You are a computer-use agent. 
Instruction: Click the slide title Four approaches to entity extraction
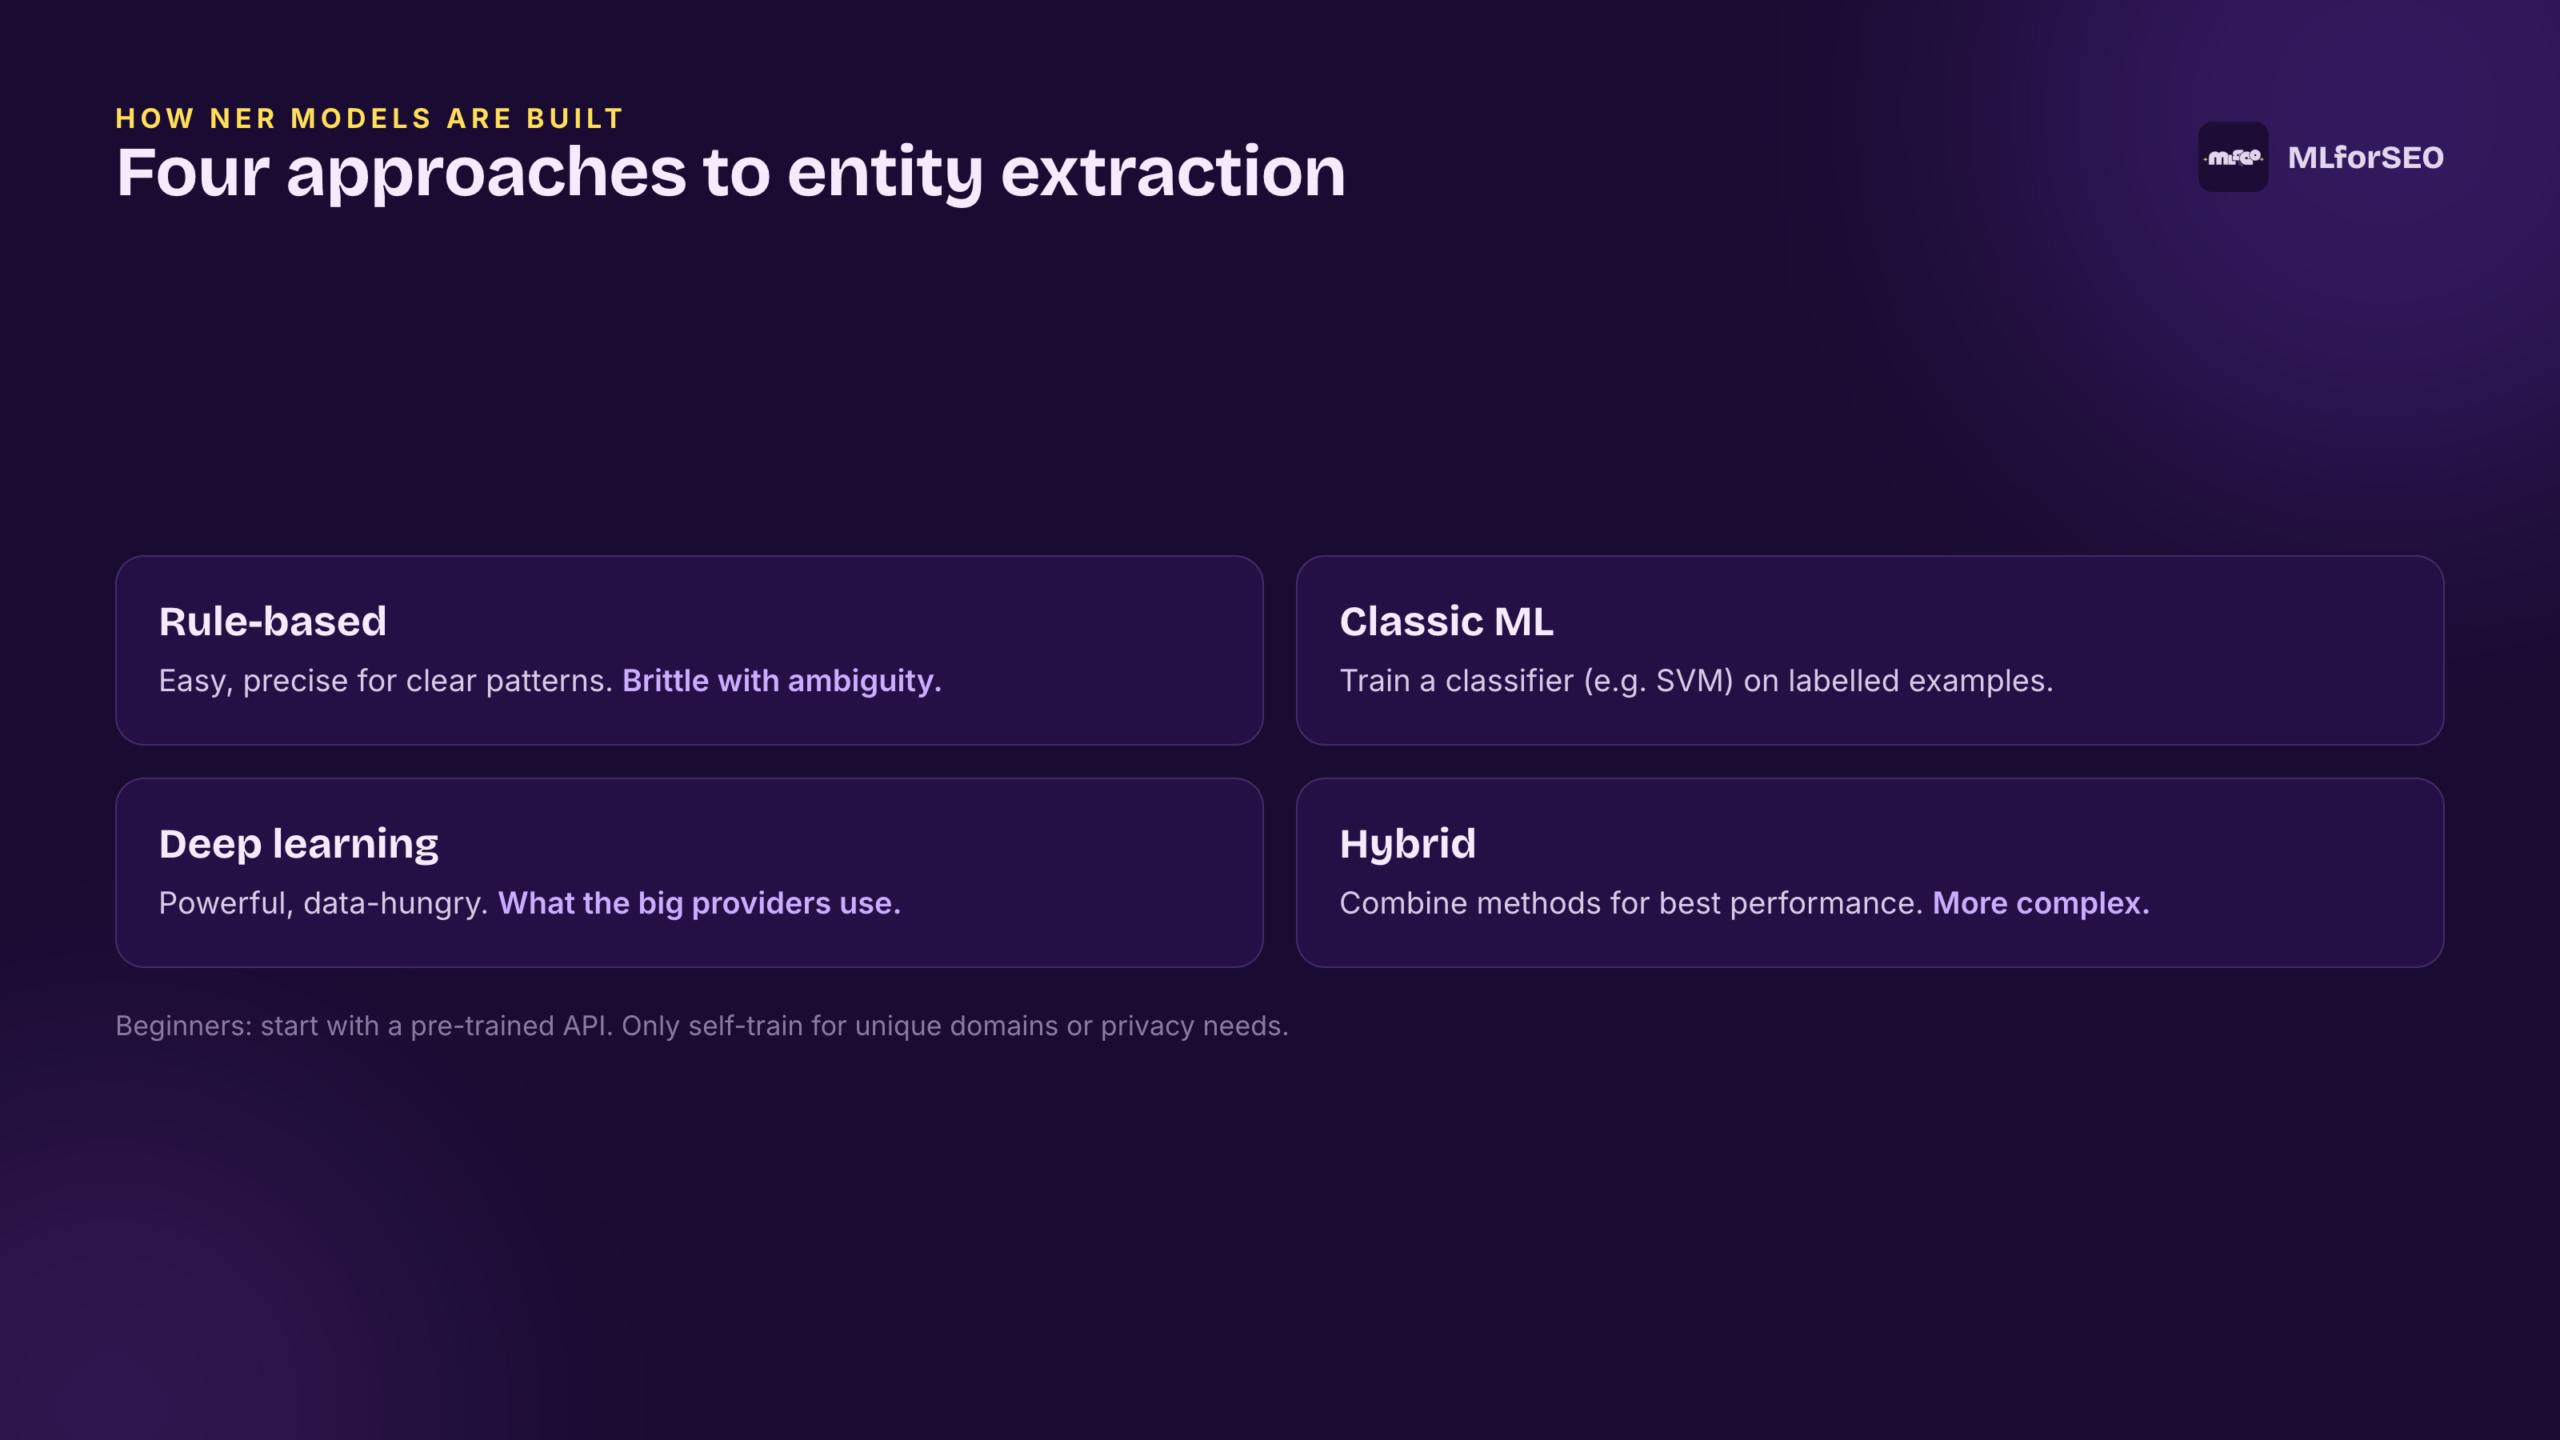click(731, 172)
